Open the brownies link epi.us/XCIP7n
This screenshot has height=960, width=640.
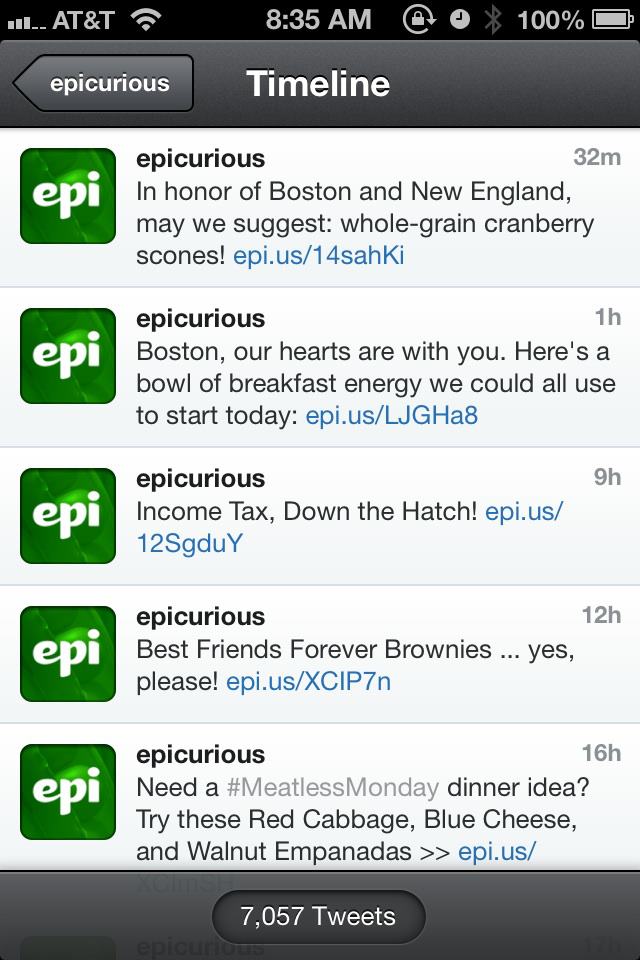point(308,682)
